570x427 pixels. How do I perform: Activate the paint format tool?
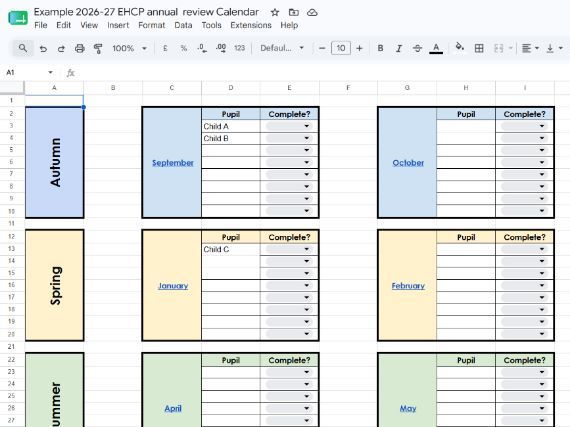coord(98,48)
